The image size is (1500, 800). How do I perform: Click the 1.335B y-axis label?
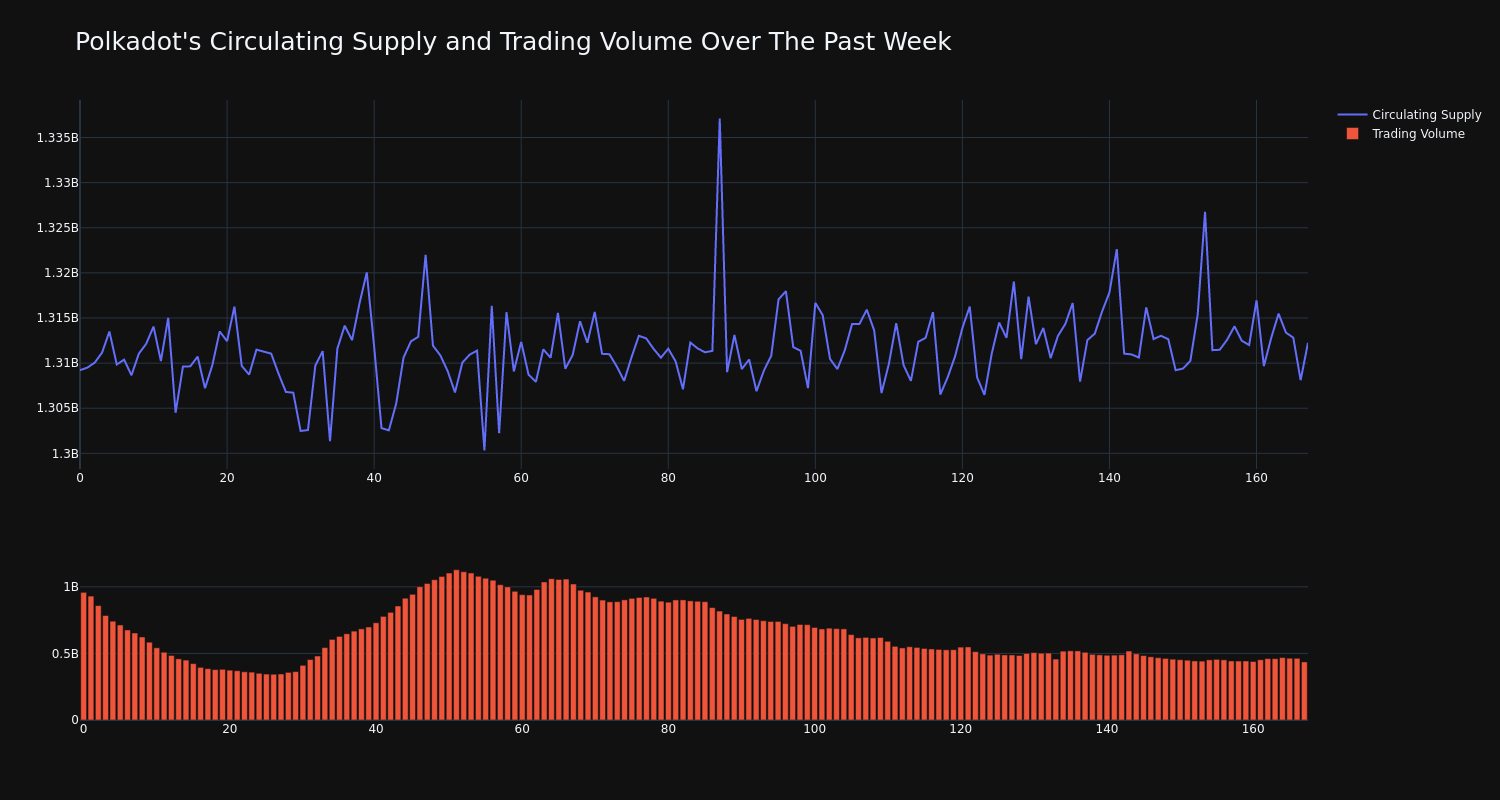coord(57,138)
